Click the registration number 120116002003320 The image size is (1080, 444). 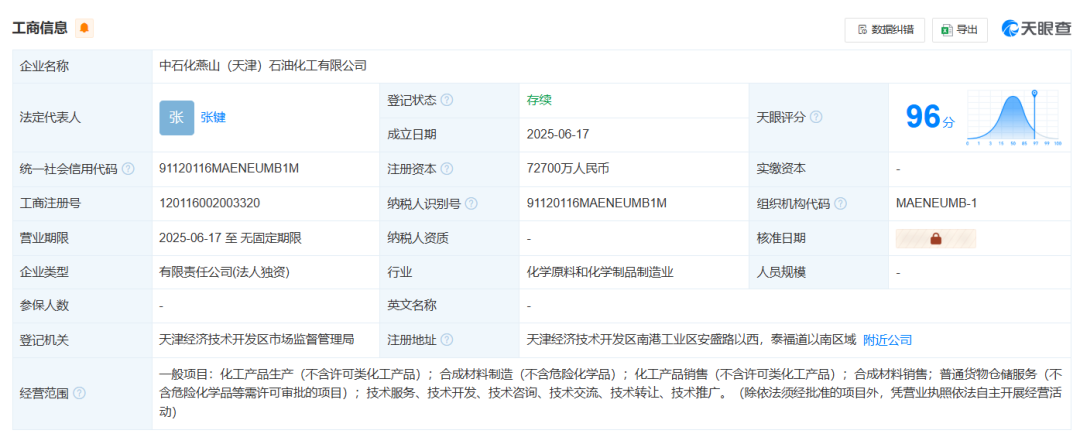pos(209,203)
